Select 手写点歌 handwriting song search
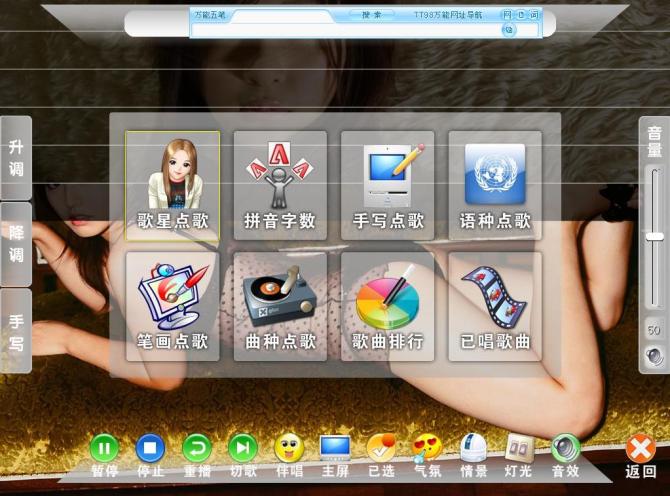 pos(388,185)
